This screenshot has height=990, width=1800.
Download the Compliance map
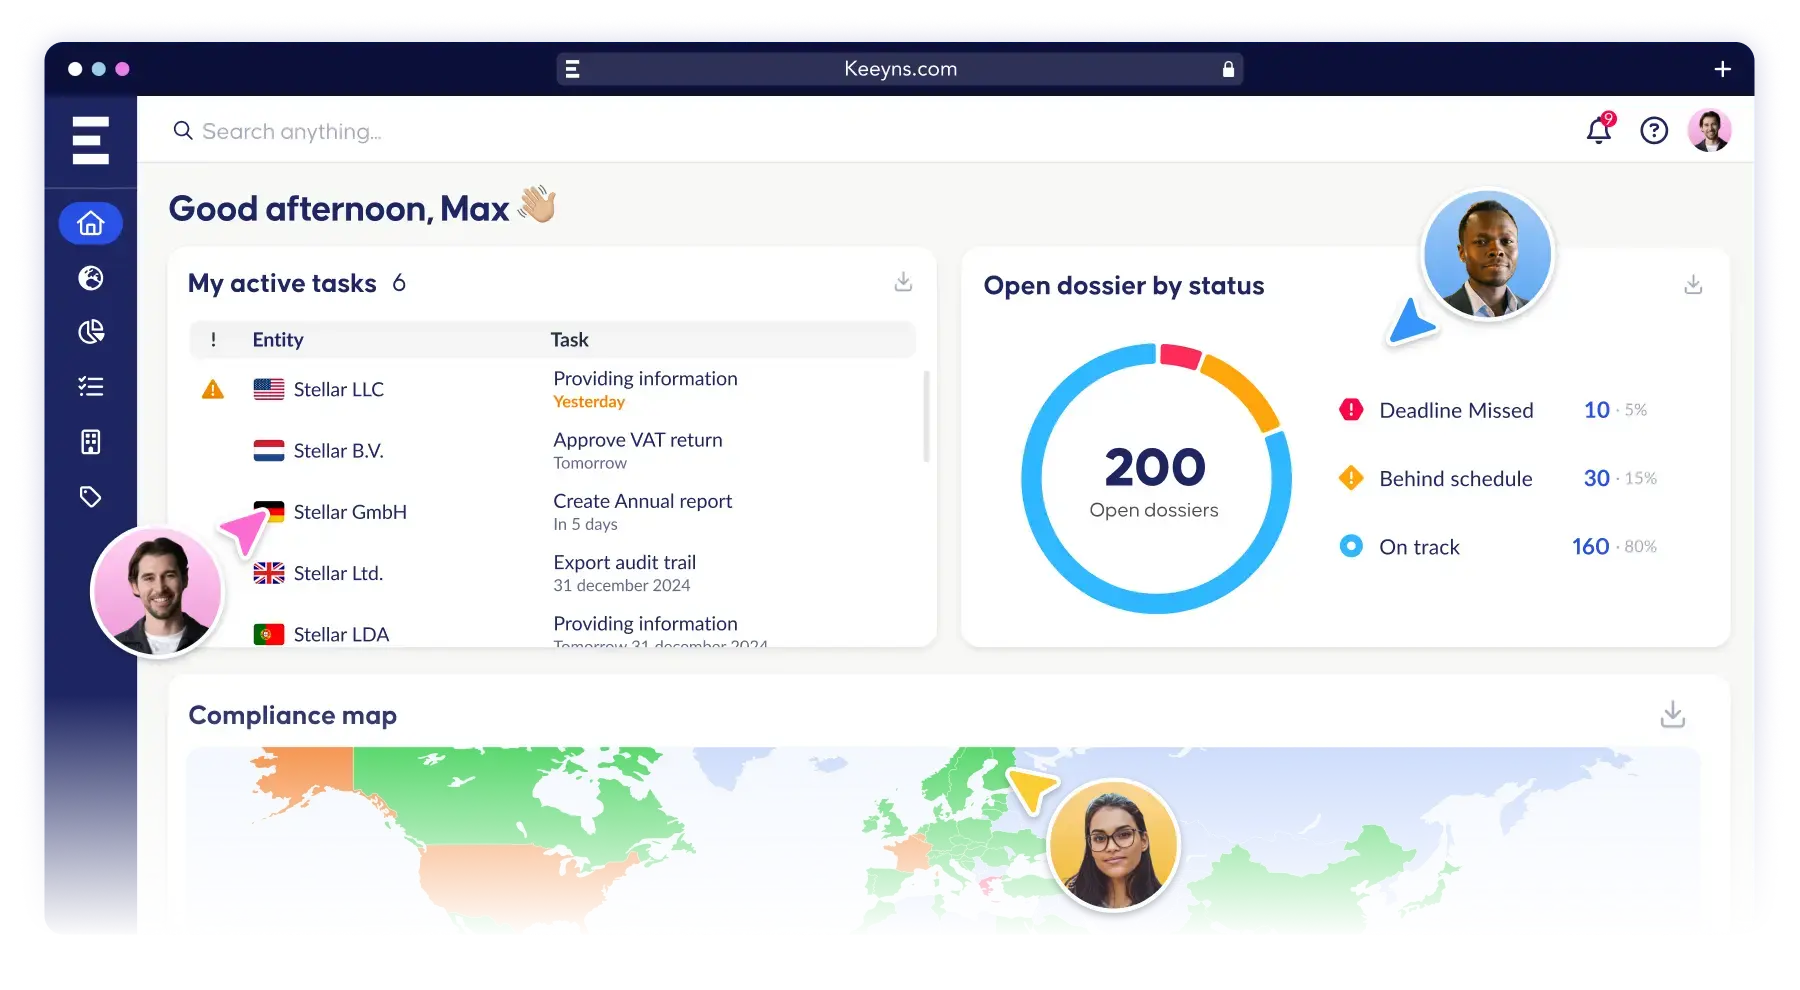[1673, 714]
